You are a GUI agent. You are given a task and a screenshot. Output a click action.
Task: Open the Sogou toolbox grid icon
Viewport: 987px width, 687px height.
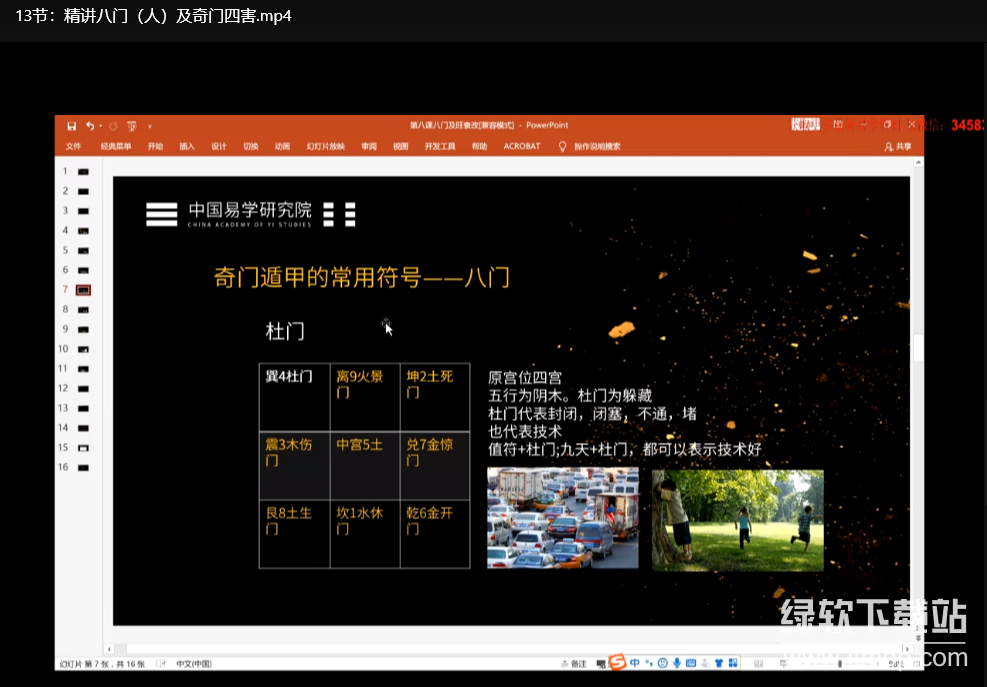coord(732,663)
